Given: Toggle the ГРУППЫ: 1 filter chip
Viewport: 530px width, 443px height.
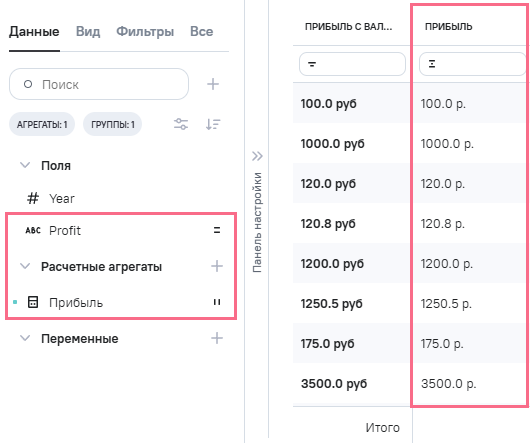Looking at the screenshot, I should click(113, 124).
